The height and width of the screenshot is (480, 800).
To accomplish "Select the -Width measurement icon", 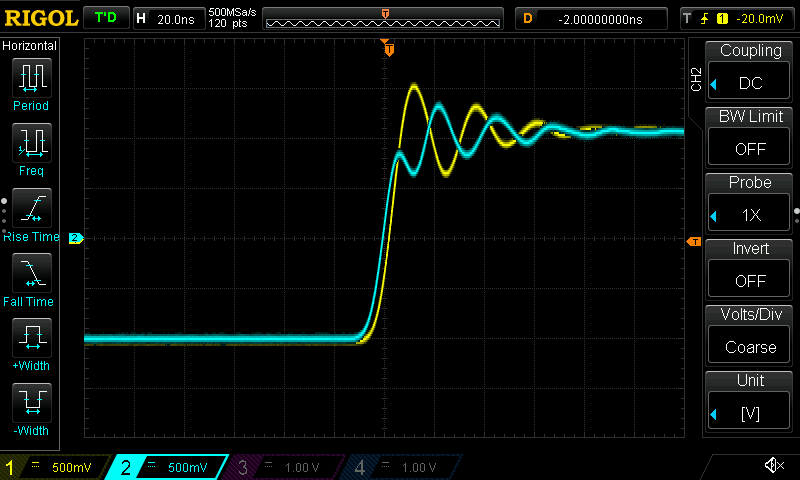I will point(32,402).
